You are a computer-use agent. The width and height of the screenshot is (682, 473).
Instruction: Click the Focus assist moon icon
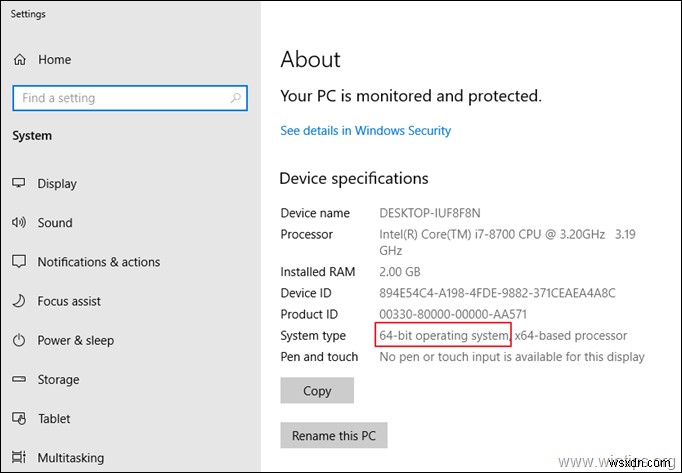pos(18,301)
